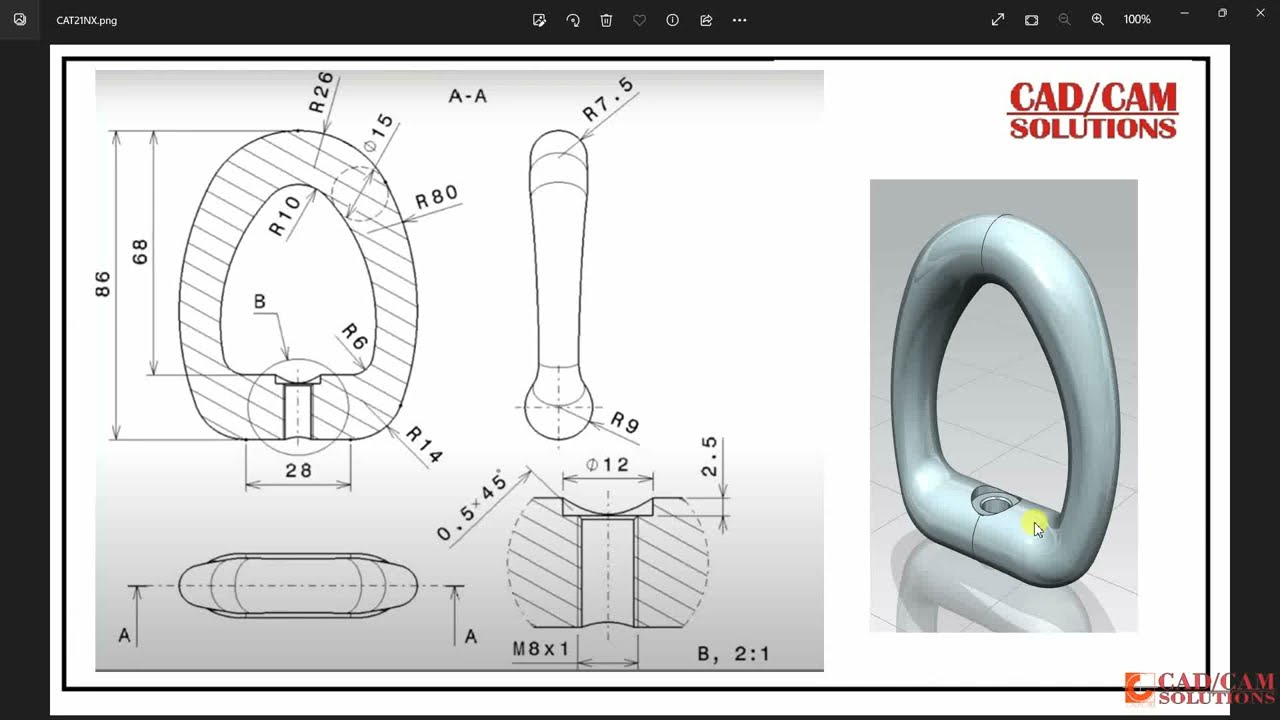Click the Edit image icon
This screenshot has height=720, width=1280.
point(539,19)
